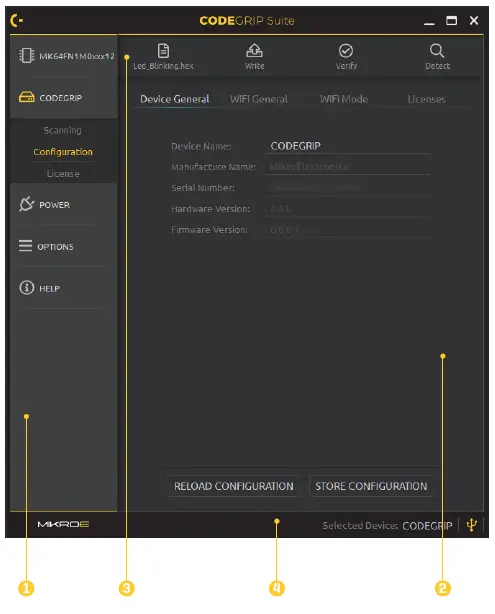Open the POWER plug icon
Screen dimensions: 495x614
click(26, 204)
